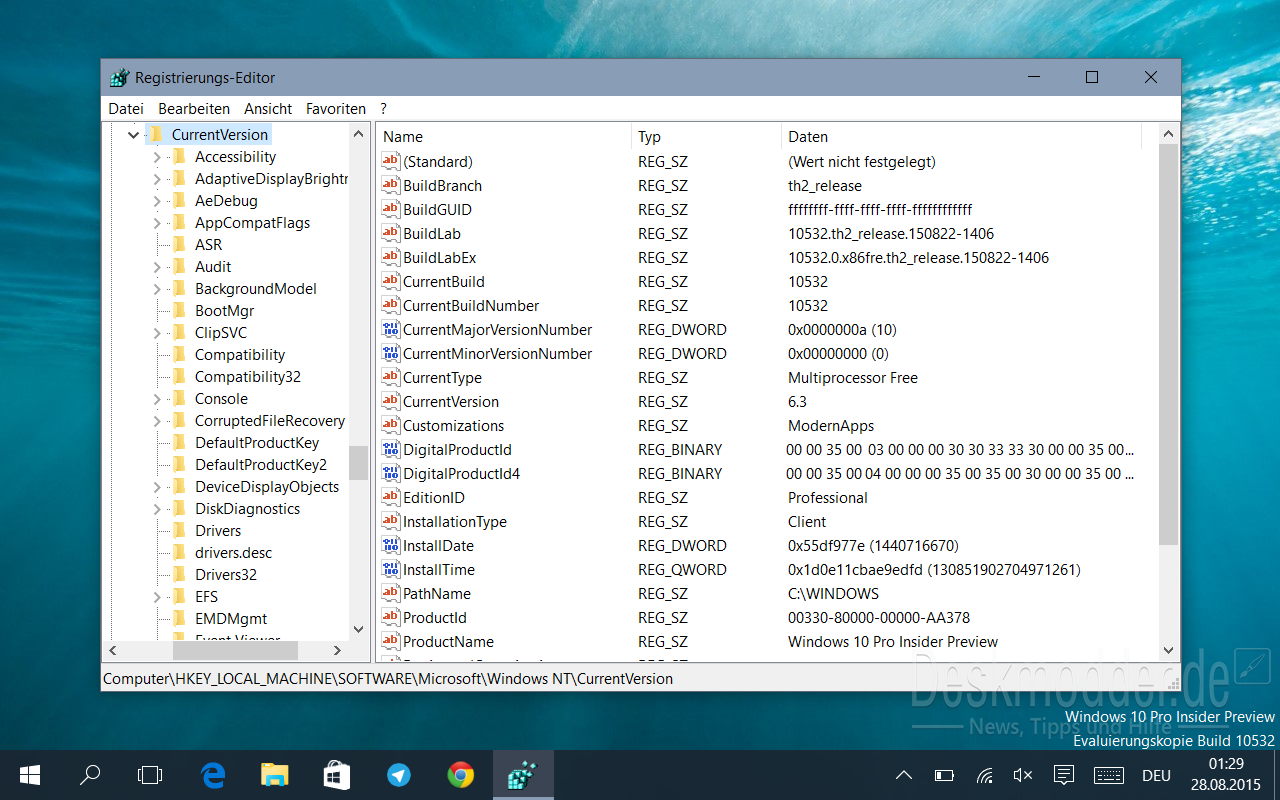Viewport: 1280px width, 800px height.
Task: Click the tree pane vertical scrollbar thumb
Action: click(358, 463)
